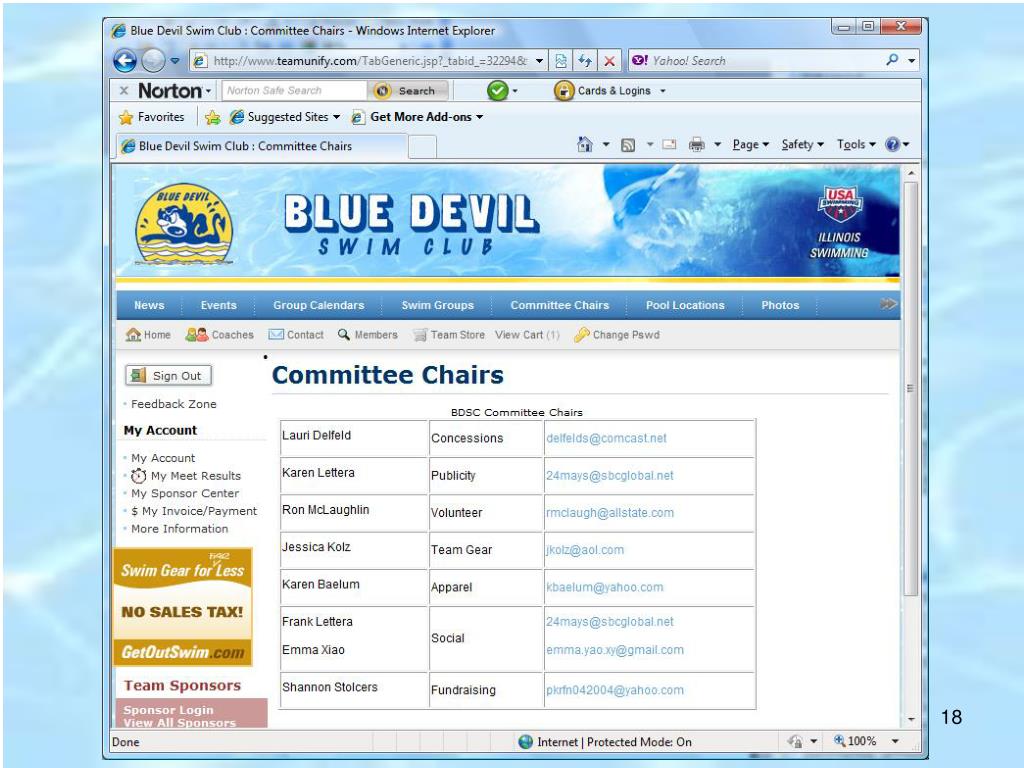Expand the address bar URL dropdown
Screen dimensions: 1024x768
(x=539, y=61)
